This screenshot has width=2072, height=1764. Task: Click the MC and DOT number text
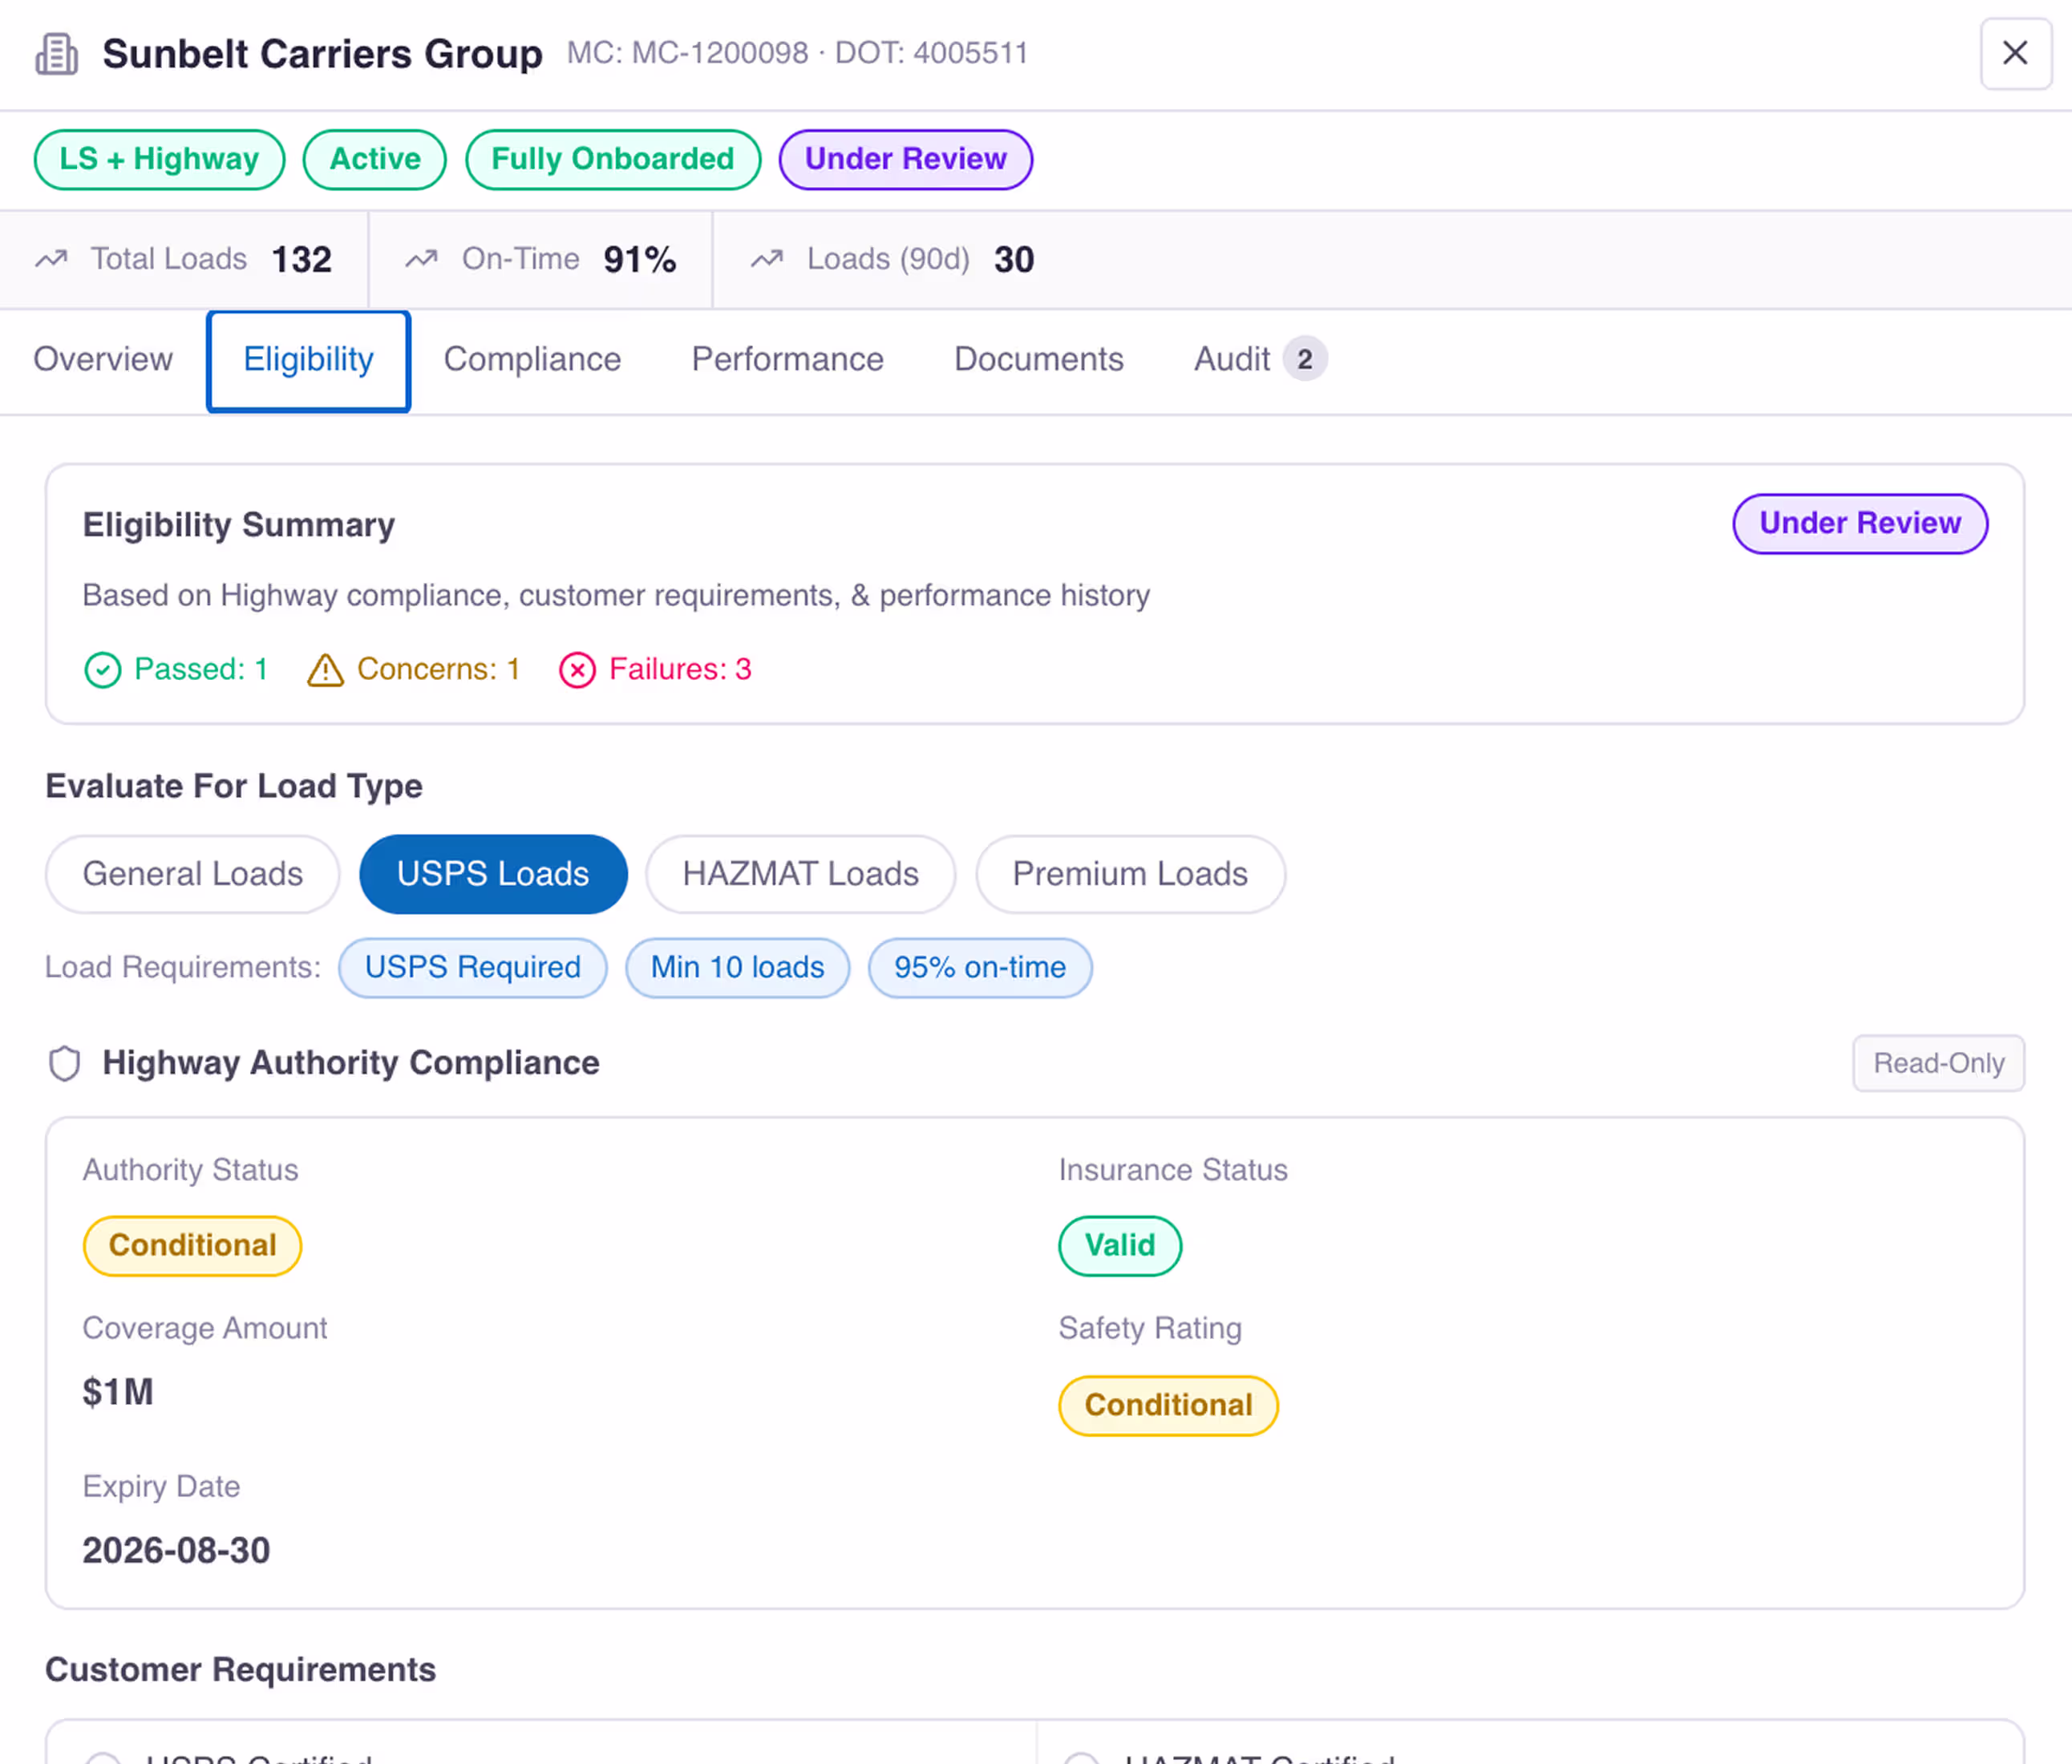(x=798, y=53)
